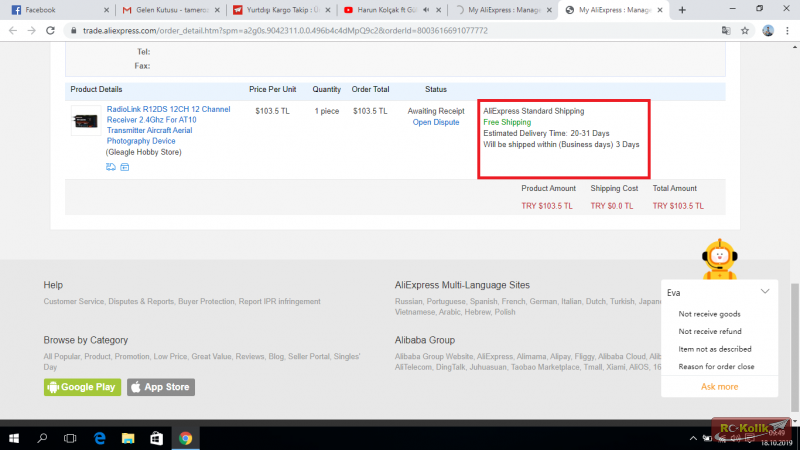800x450 pixels.
Task: Click the address bar URL
Action: point(285,31)
